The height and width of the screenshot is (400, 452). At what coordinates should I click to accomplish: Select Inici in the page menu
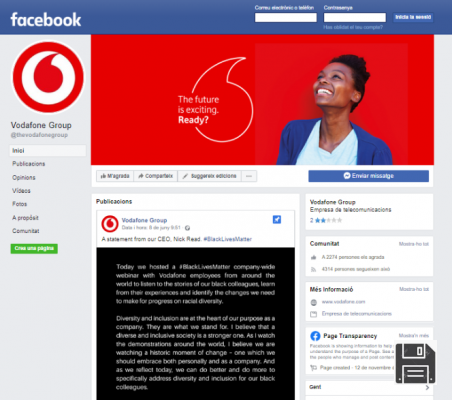coord(48,150)
